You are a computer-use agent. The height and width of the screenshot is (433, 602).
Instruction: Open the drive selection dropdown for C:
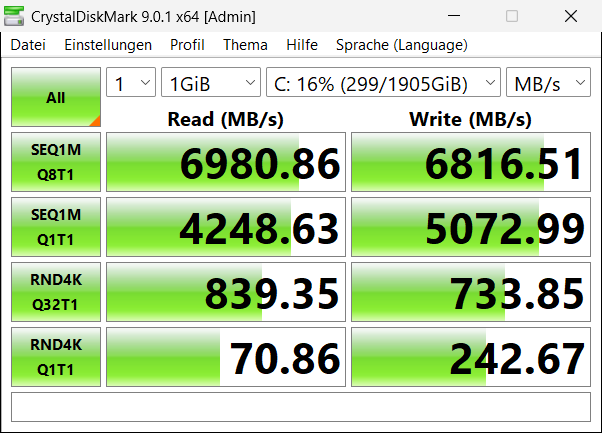click(383, 82)
